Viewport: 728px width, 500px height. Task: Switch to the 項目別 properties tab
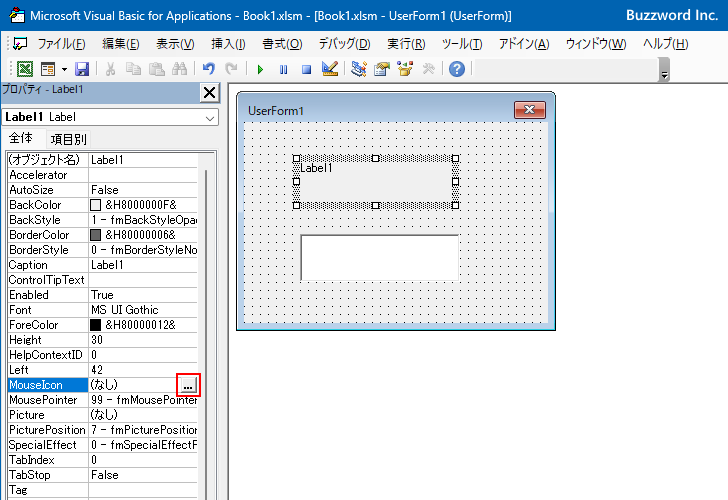coord(68,139)
